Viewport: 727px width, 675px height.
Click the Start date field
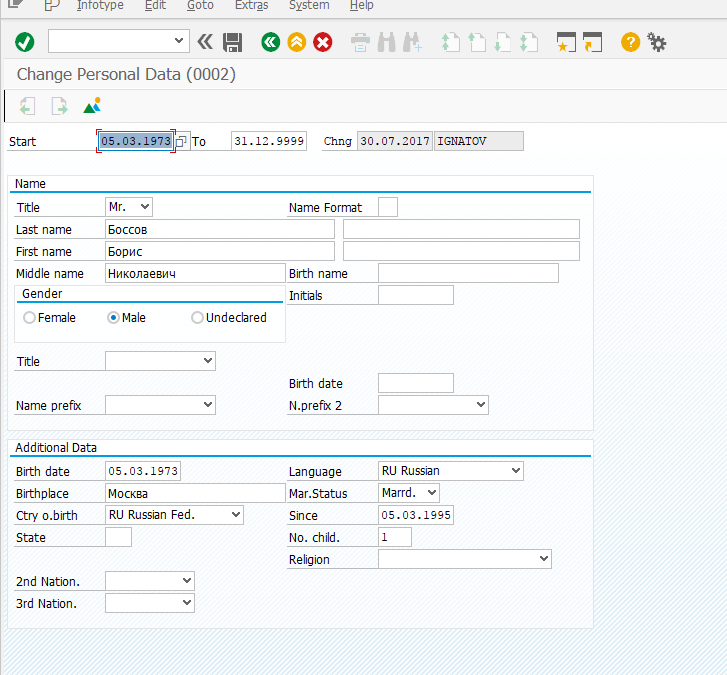(x=136, y=141)
